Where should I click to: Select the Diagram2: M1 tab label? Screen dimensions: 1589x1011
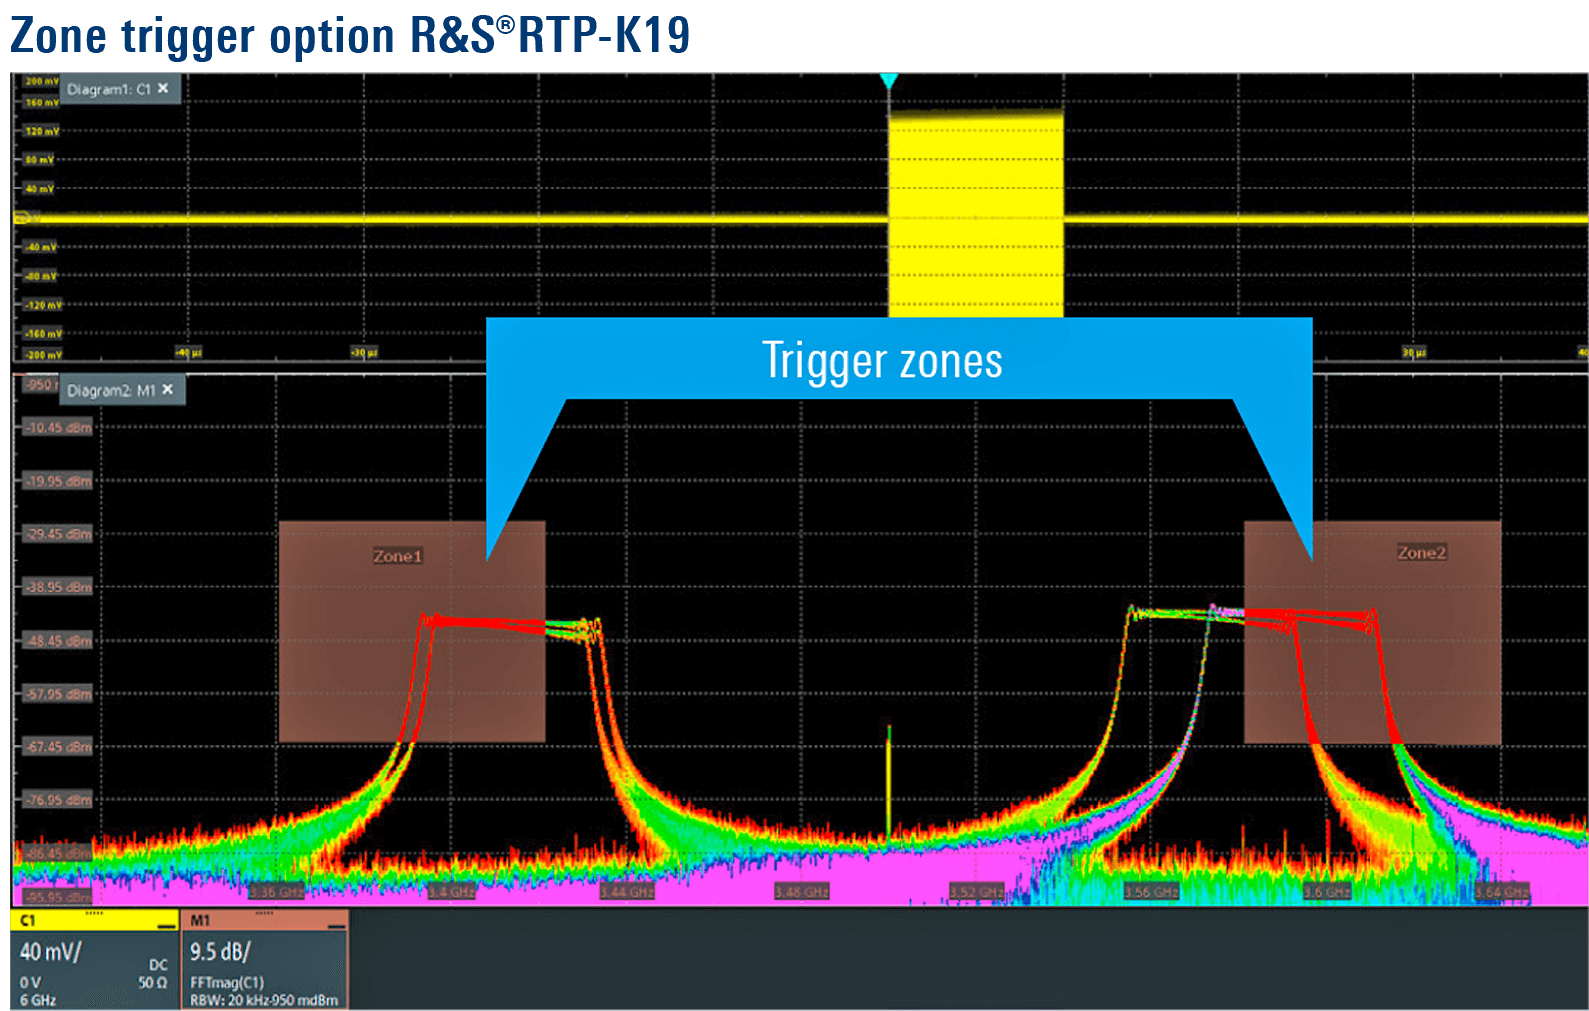(x=111, y=390)
